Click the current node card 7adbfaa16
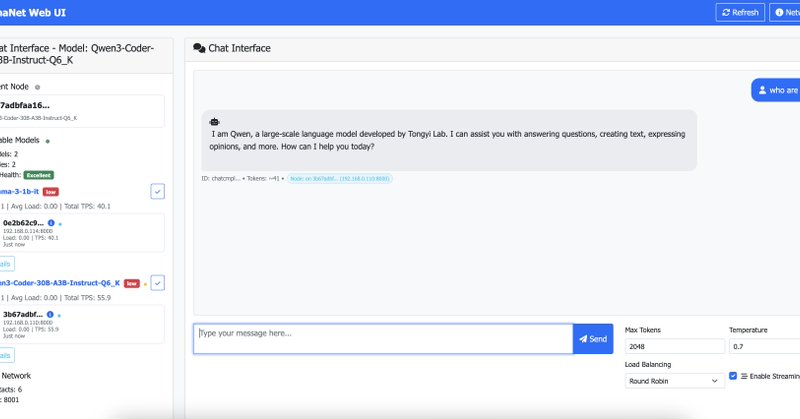The width and height of the screenshot is (800, 419). click(82, 111)
